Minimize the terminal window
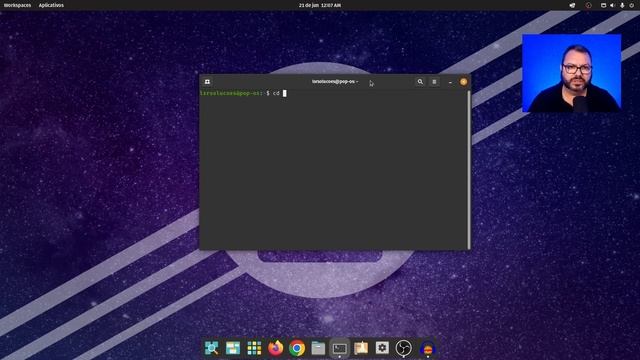The width and height of the screenshot is (640, 360). click(450, 82)
